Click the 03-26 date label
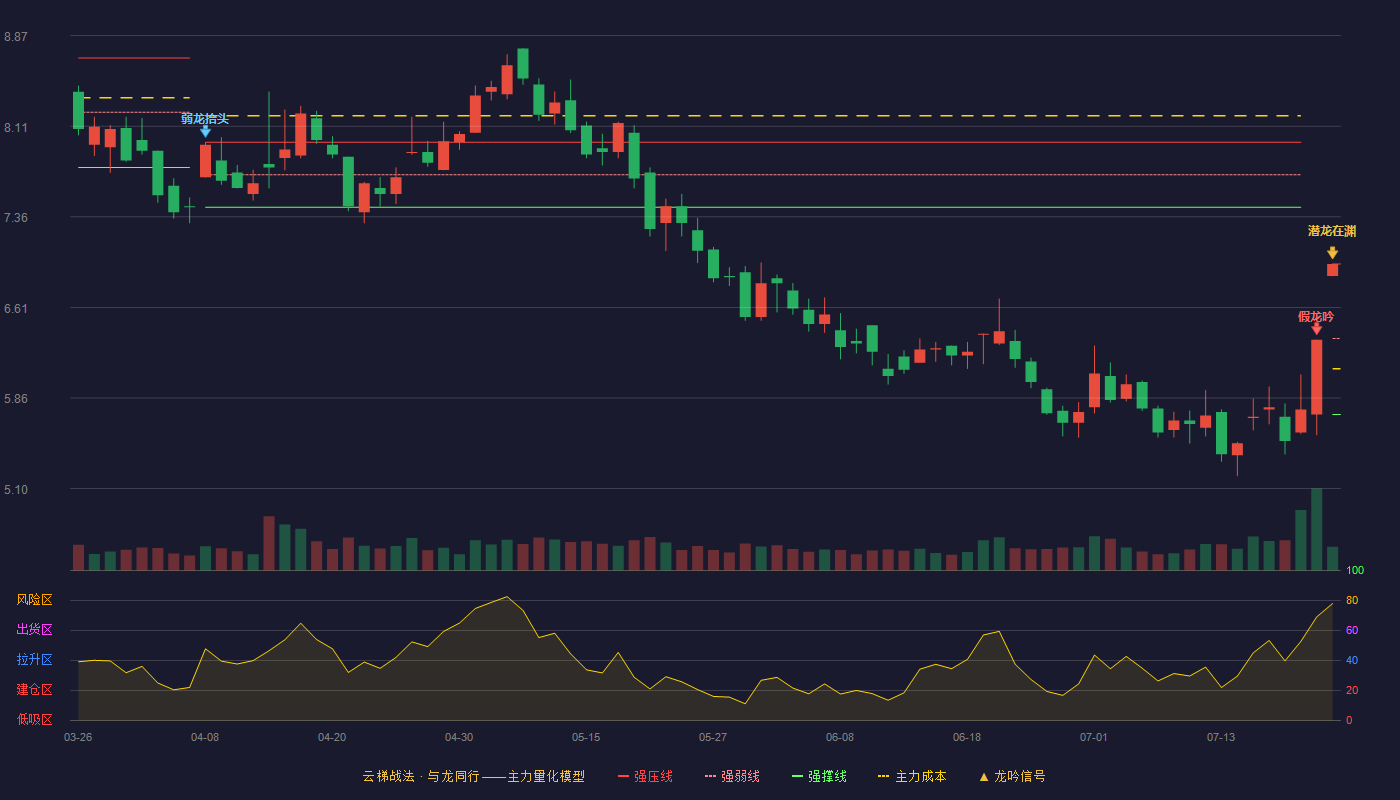This screenshot has height=800, width=1400. point(78,737)
